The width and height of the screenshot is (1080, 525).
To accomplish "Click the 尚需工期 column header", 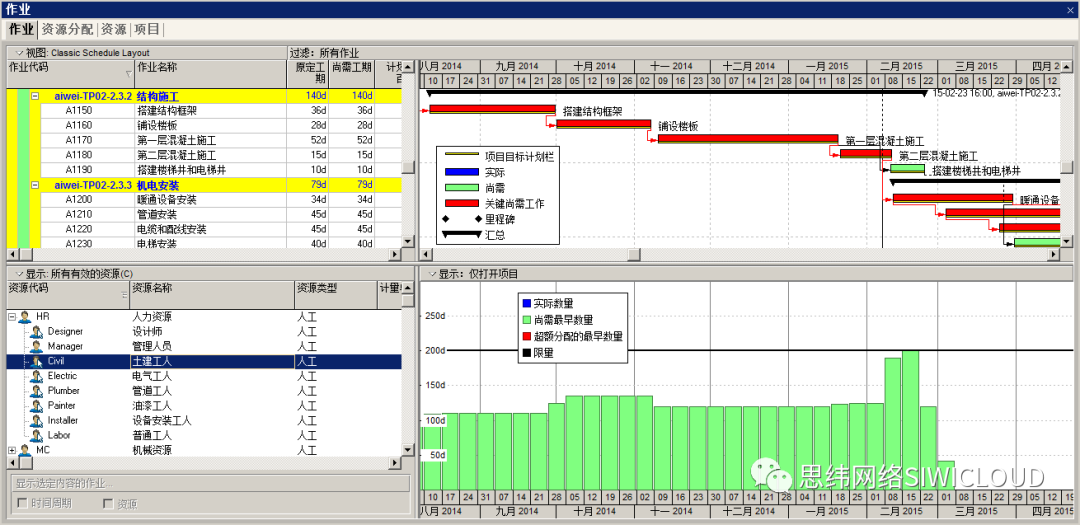I will pos(352,73).
